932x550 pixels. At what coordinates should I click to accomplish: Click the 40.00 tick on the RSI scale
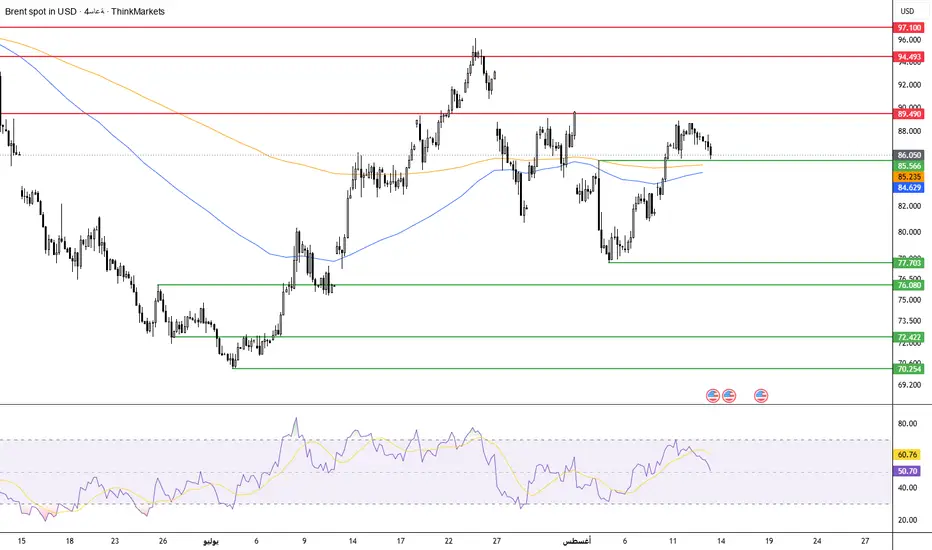pos(907,488)
